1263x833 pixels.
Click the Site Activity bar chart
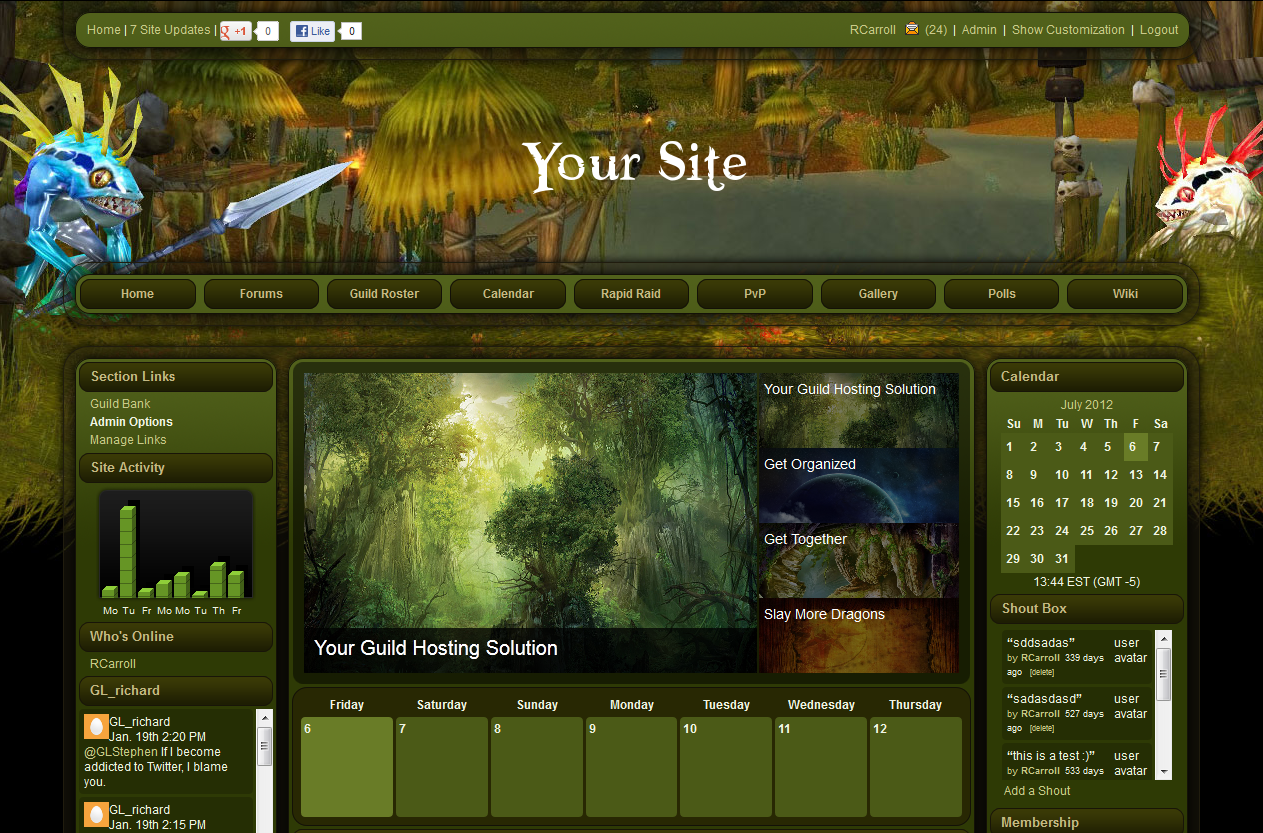[175, 544]
